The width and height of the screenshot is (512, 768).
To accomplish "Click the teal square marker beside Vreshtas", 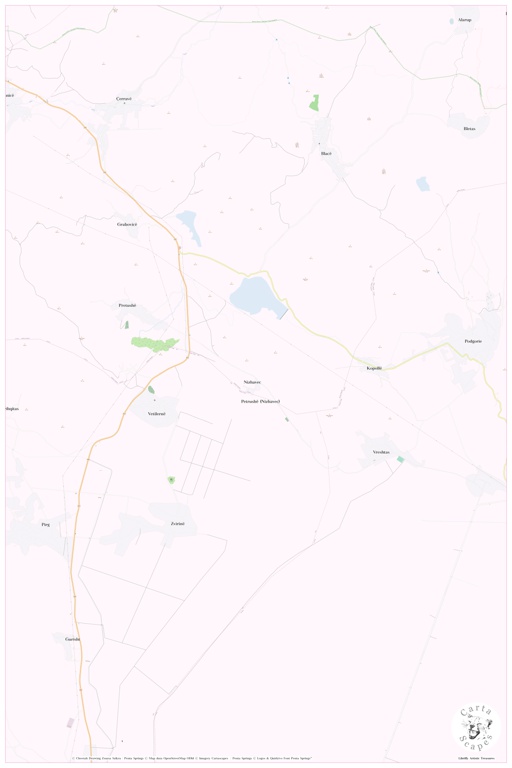I will (x=400, y=459).
